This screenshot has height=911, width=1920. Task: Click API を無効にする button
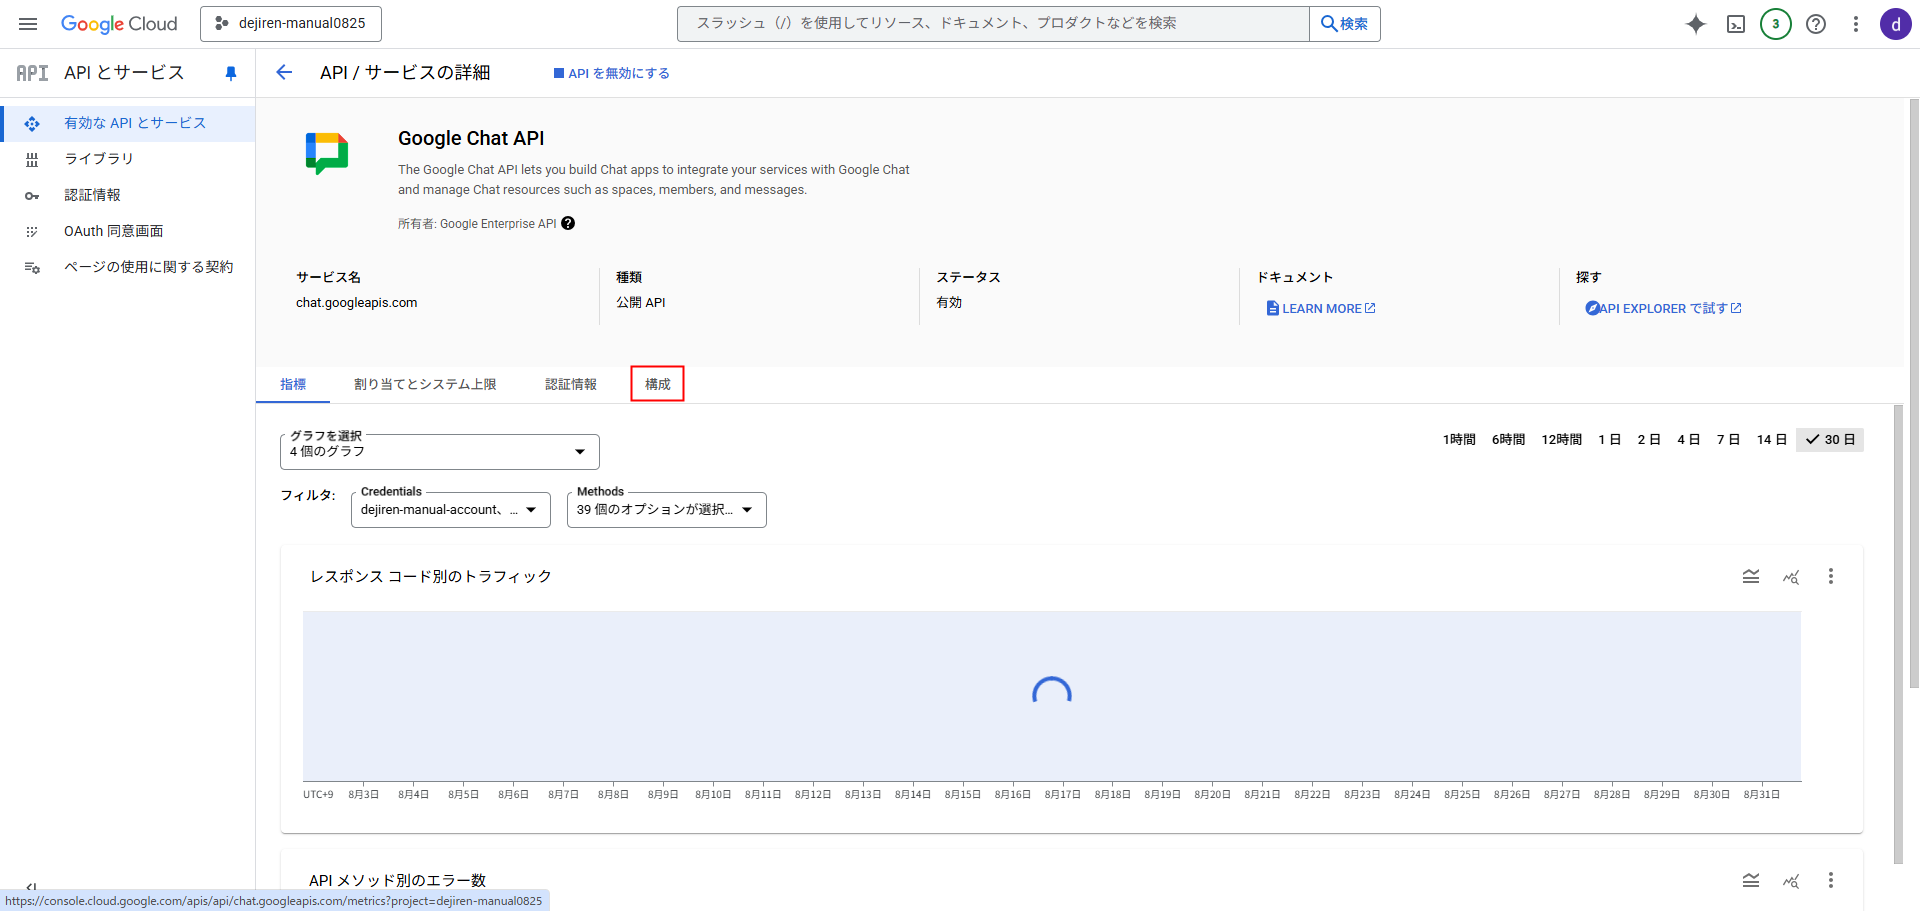tap(612, 73)
